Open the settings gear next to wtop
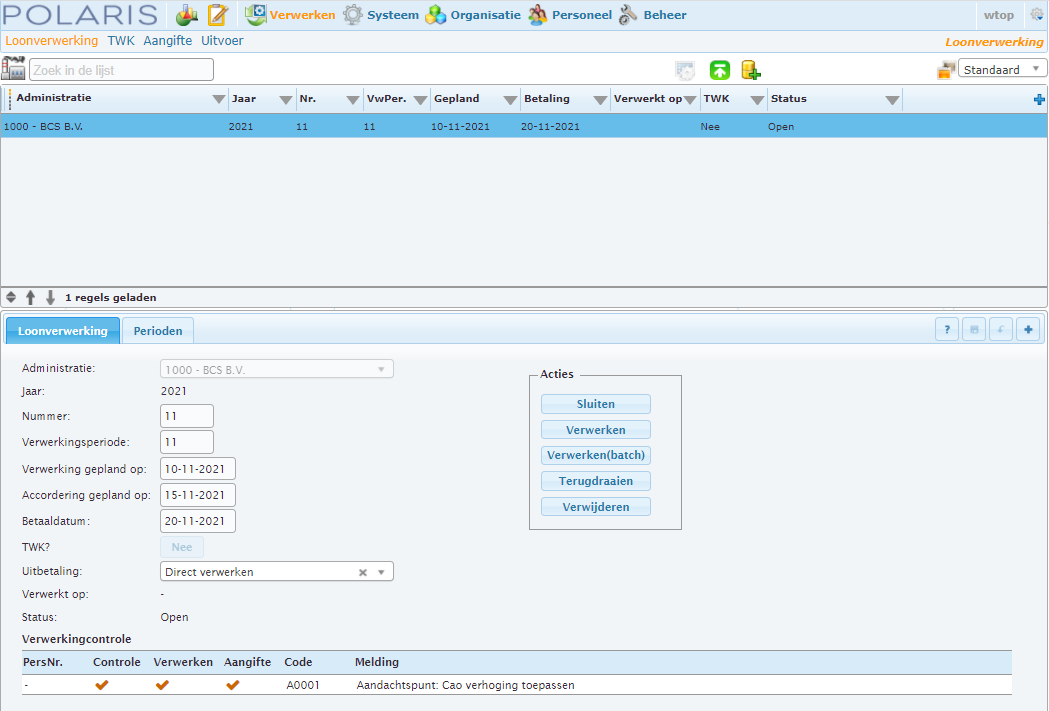1049x711 pixels. (x=1036, y=15)
